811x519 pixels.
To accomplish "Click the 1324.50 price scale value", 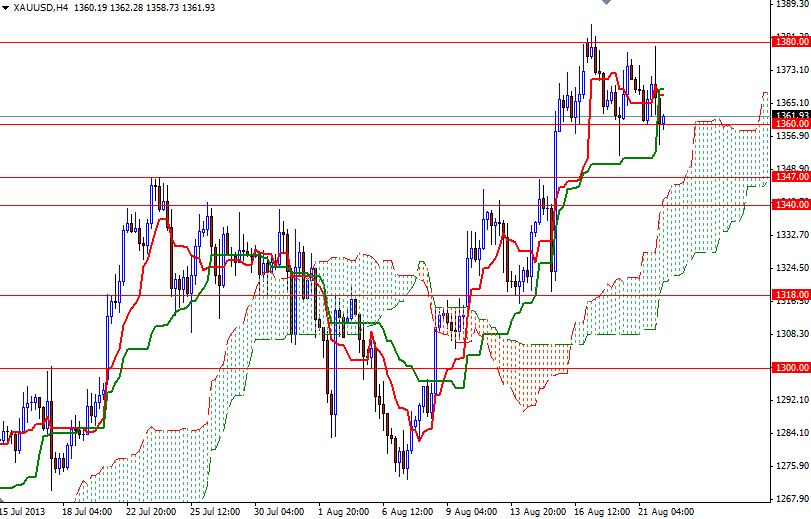I will click(793, 268).
